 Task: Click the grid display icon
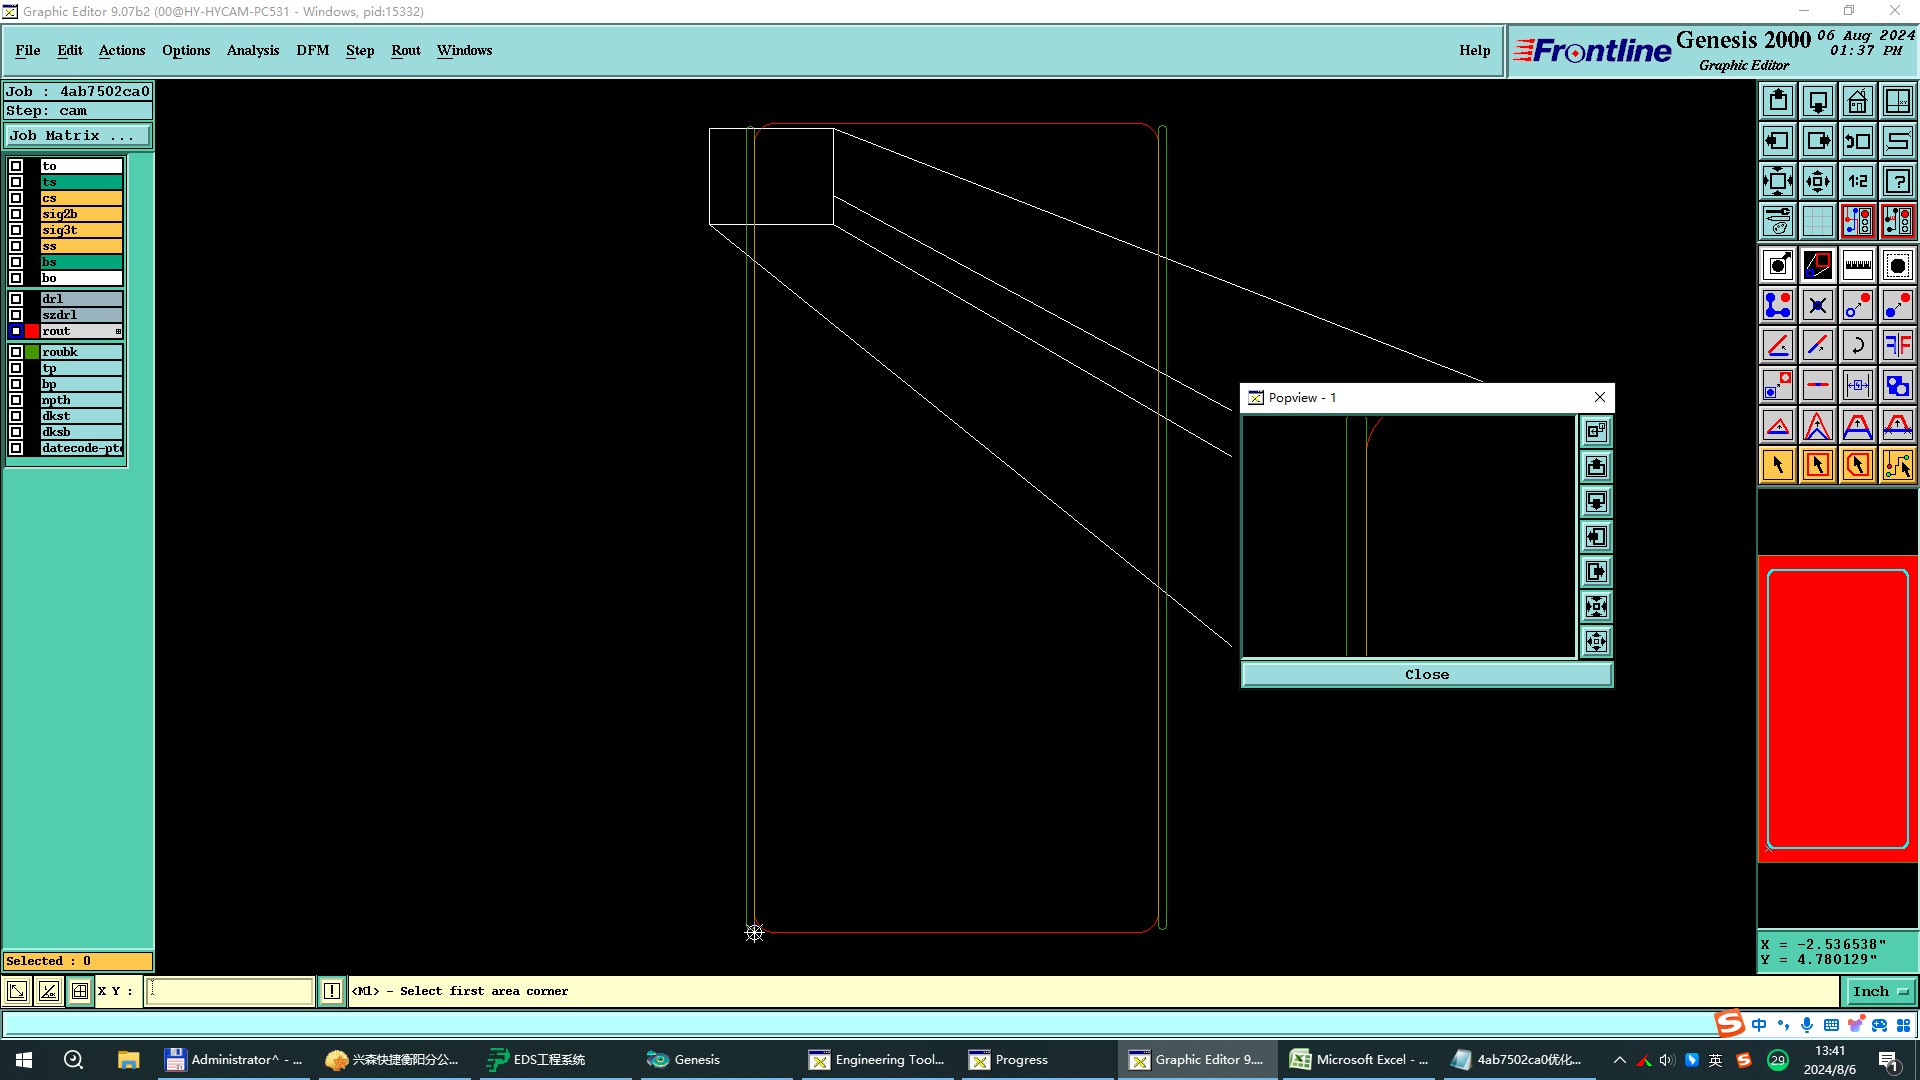click(x=1817, y=221)
